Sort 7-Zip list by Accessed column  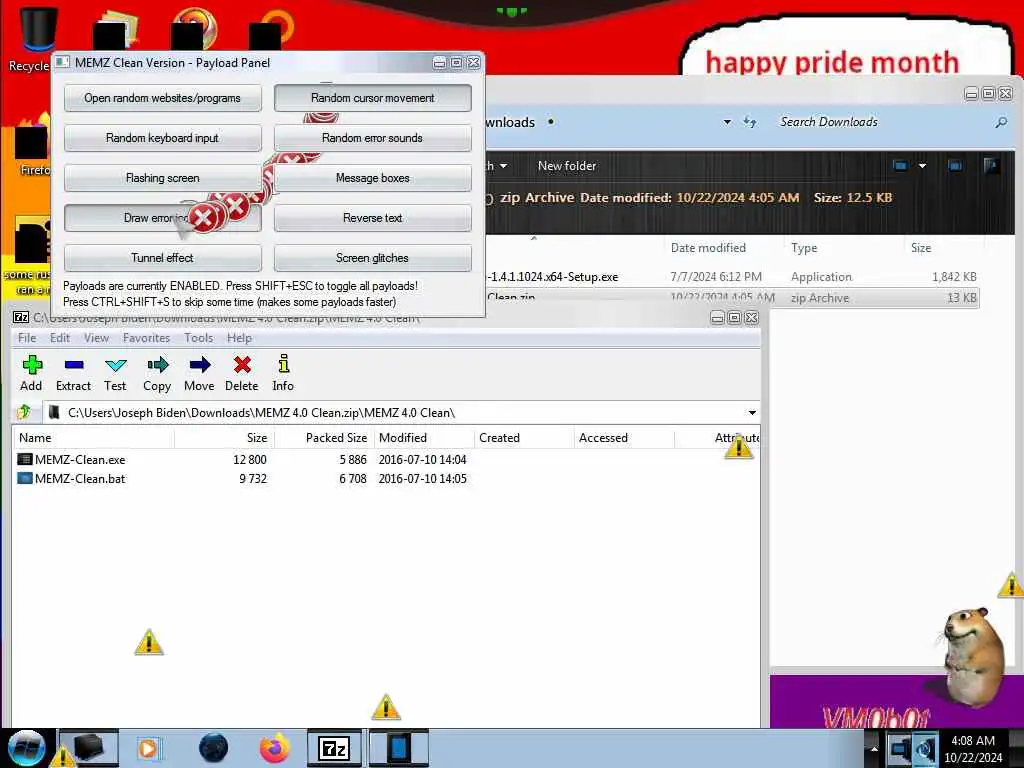tap(624, 438)
